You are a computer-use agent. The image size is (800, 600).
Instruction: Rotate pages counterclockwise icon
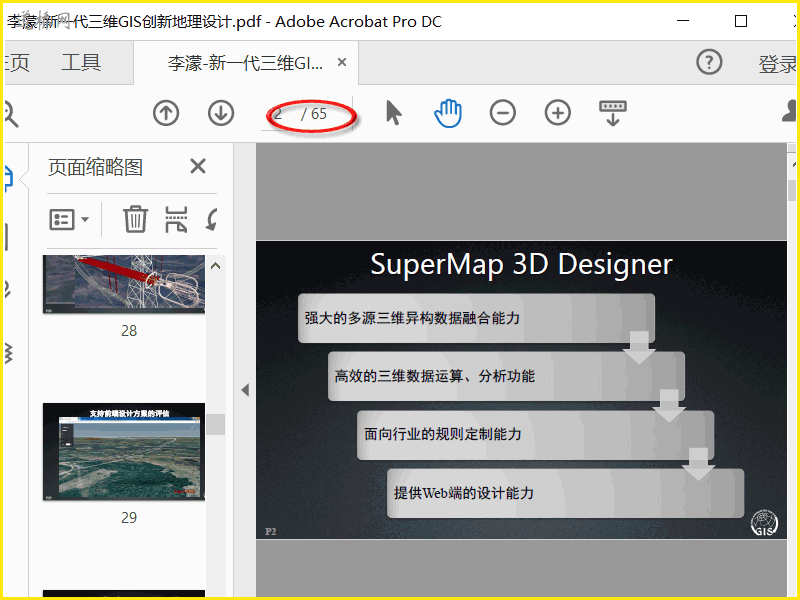[x=212, y=219]
